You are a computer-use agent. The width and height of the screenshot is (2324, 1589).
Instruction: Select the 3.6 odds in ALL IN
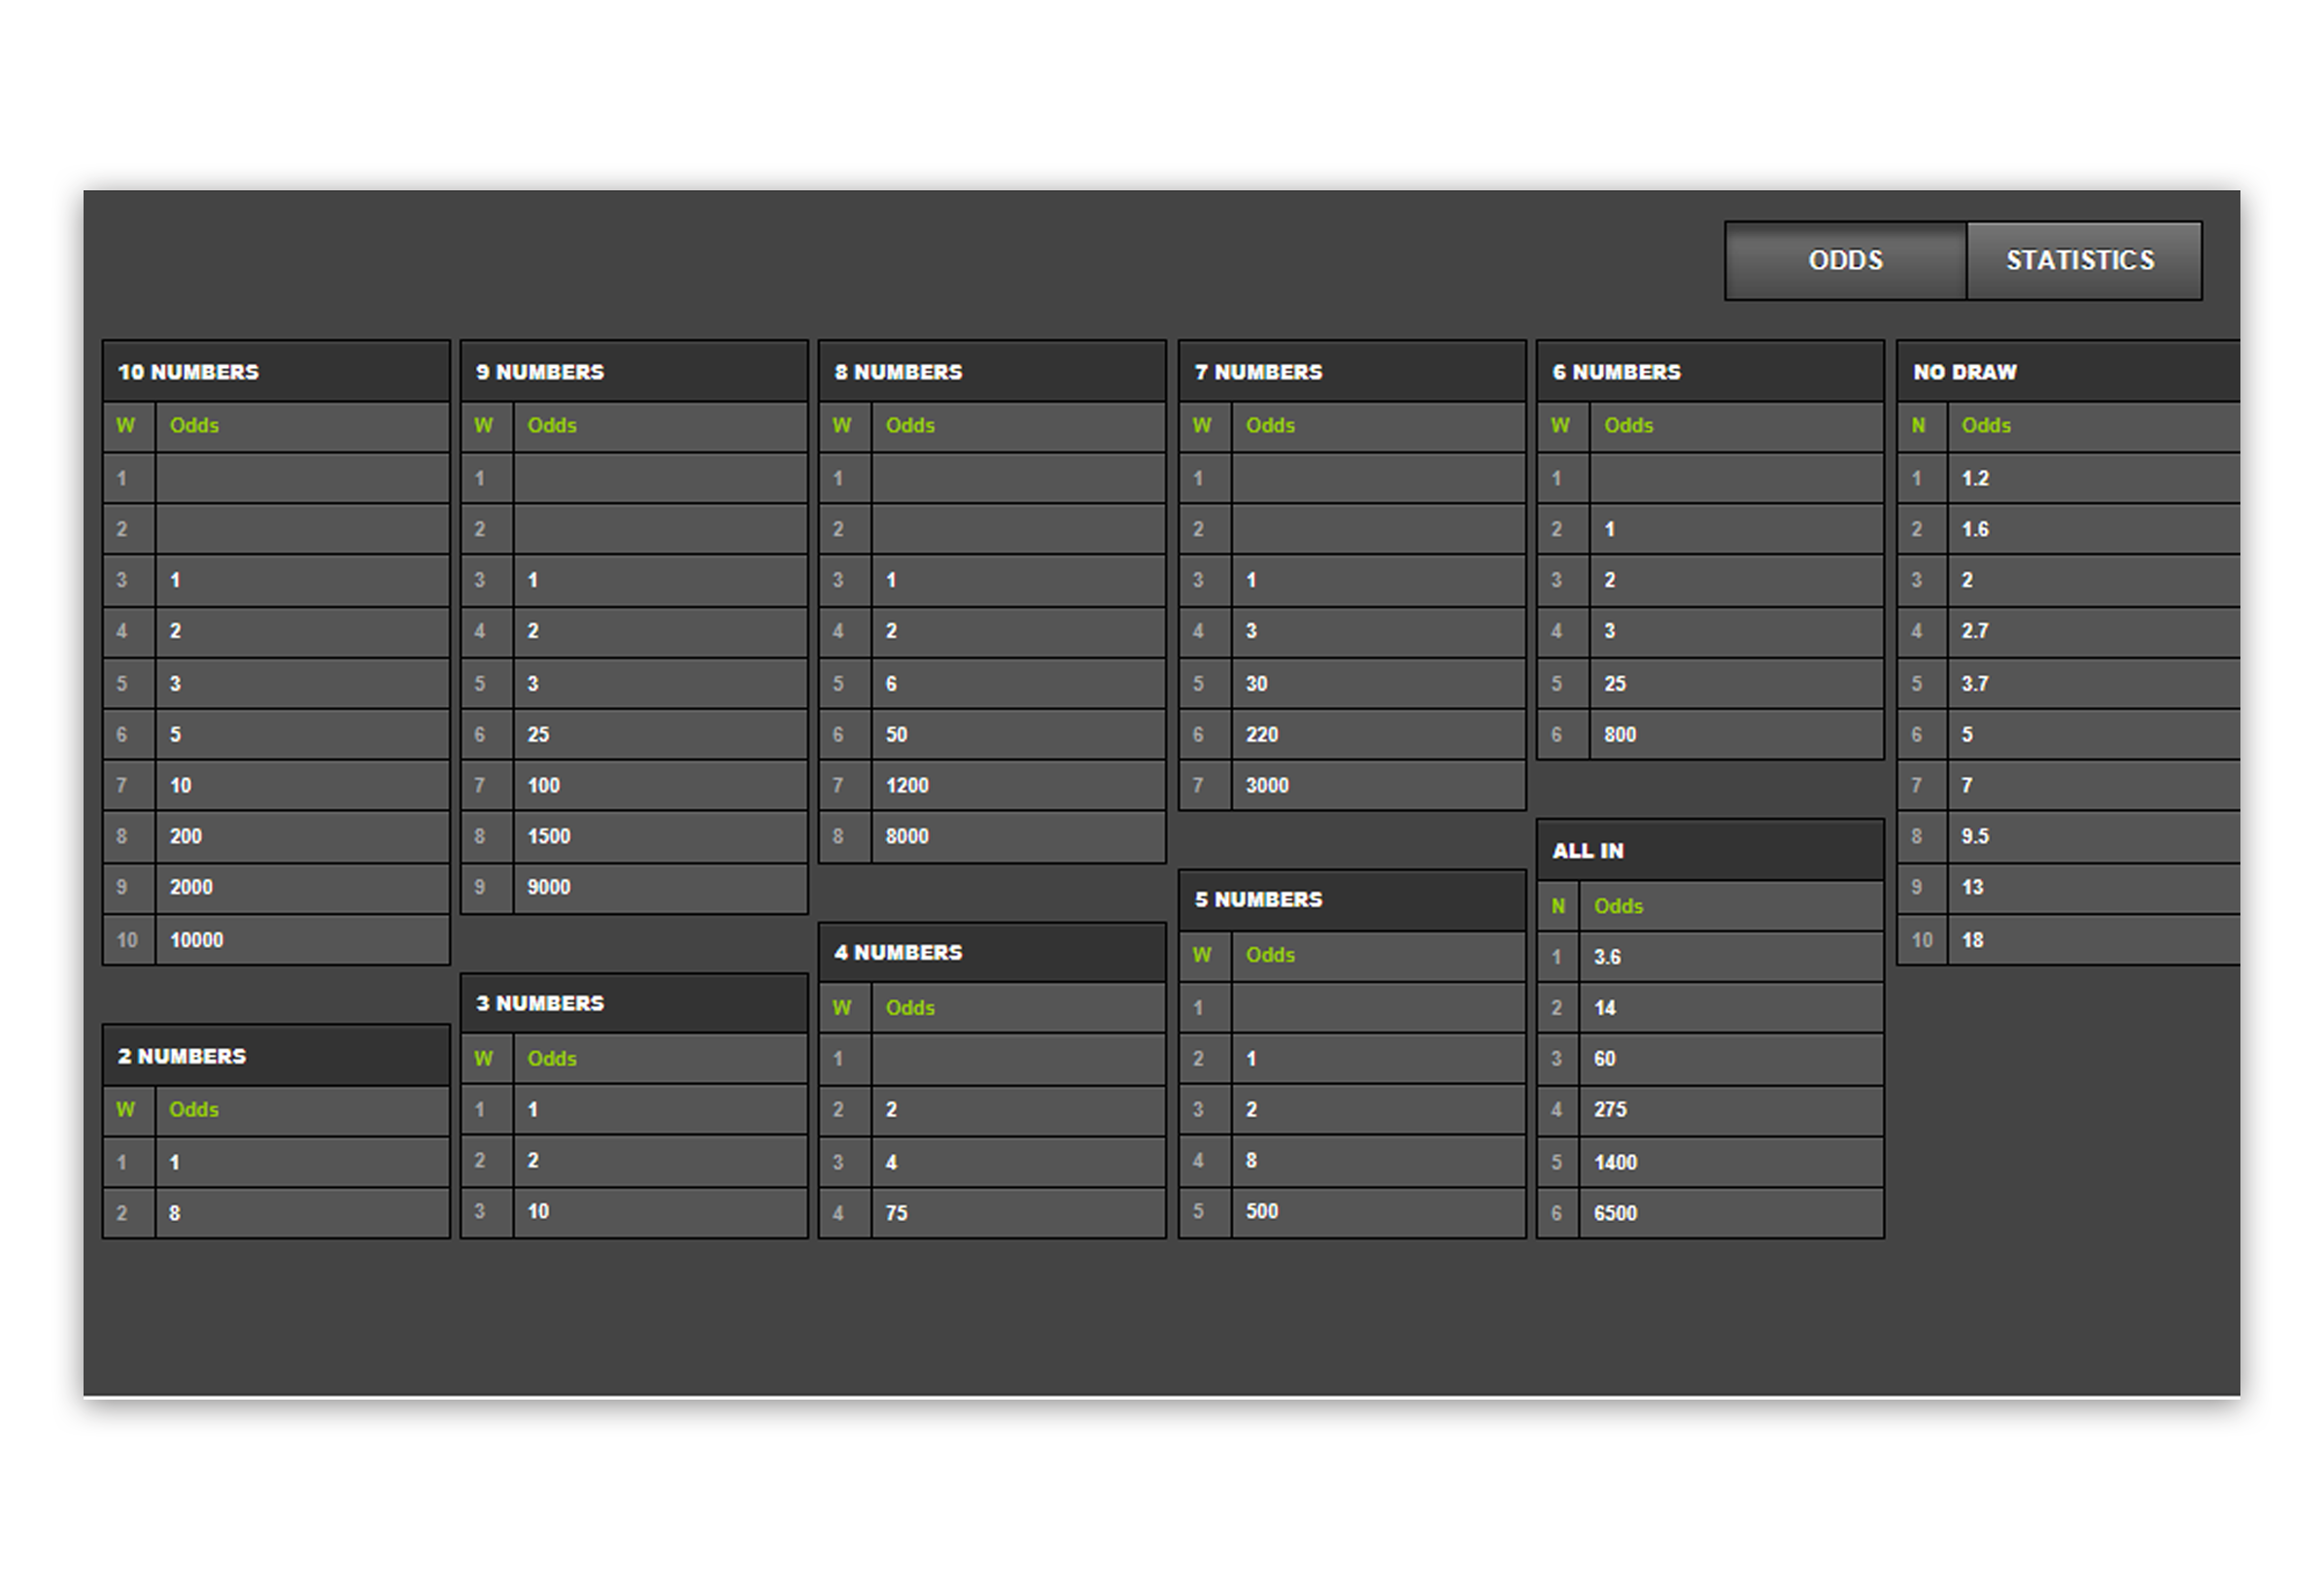point(1731,958)
